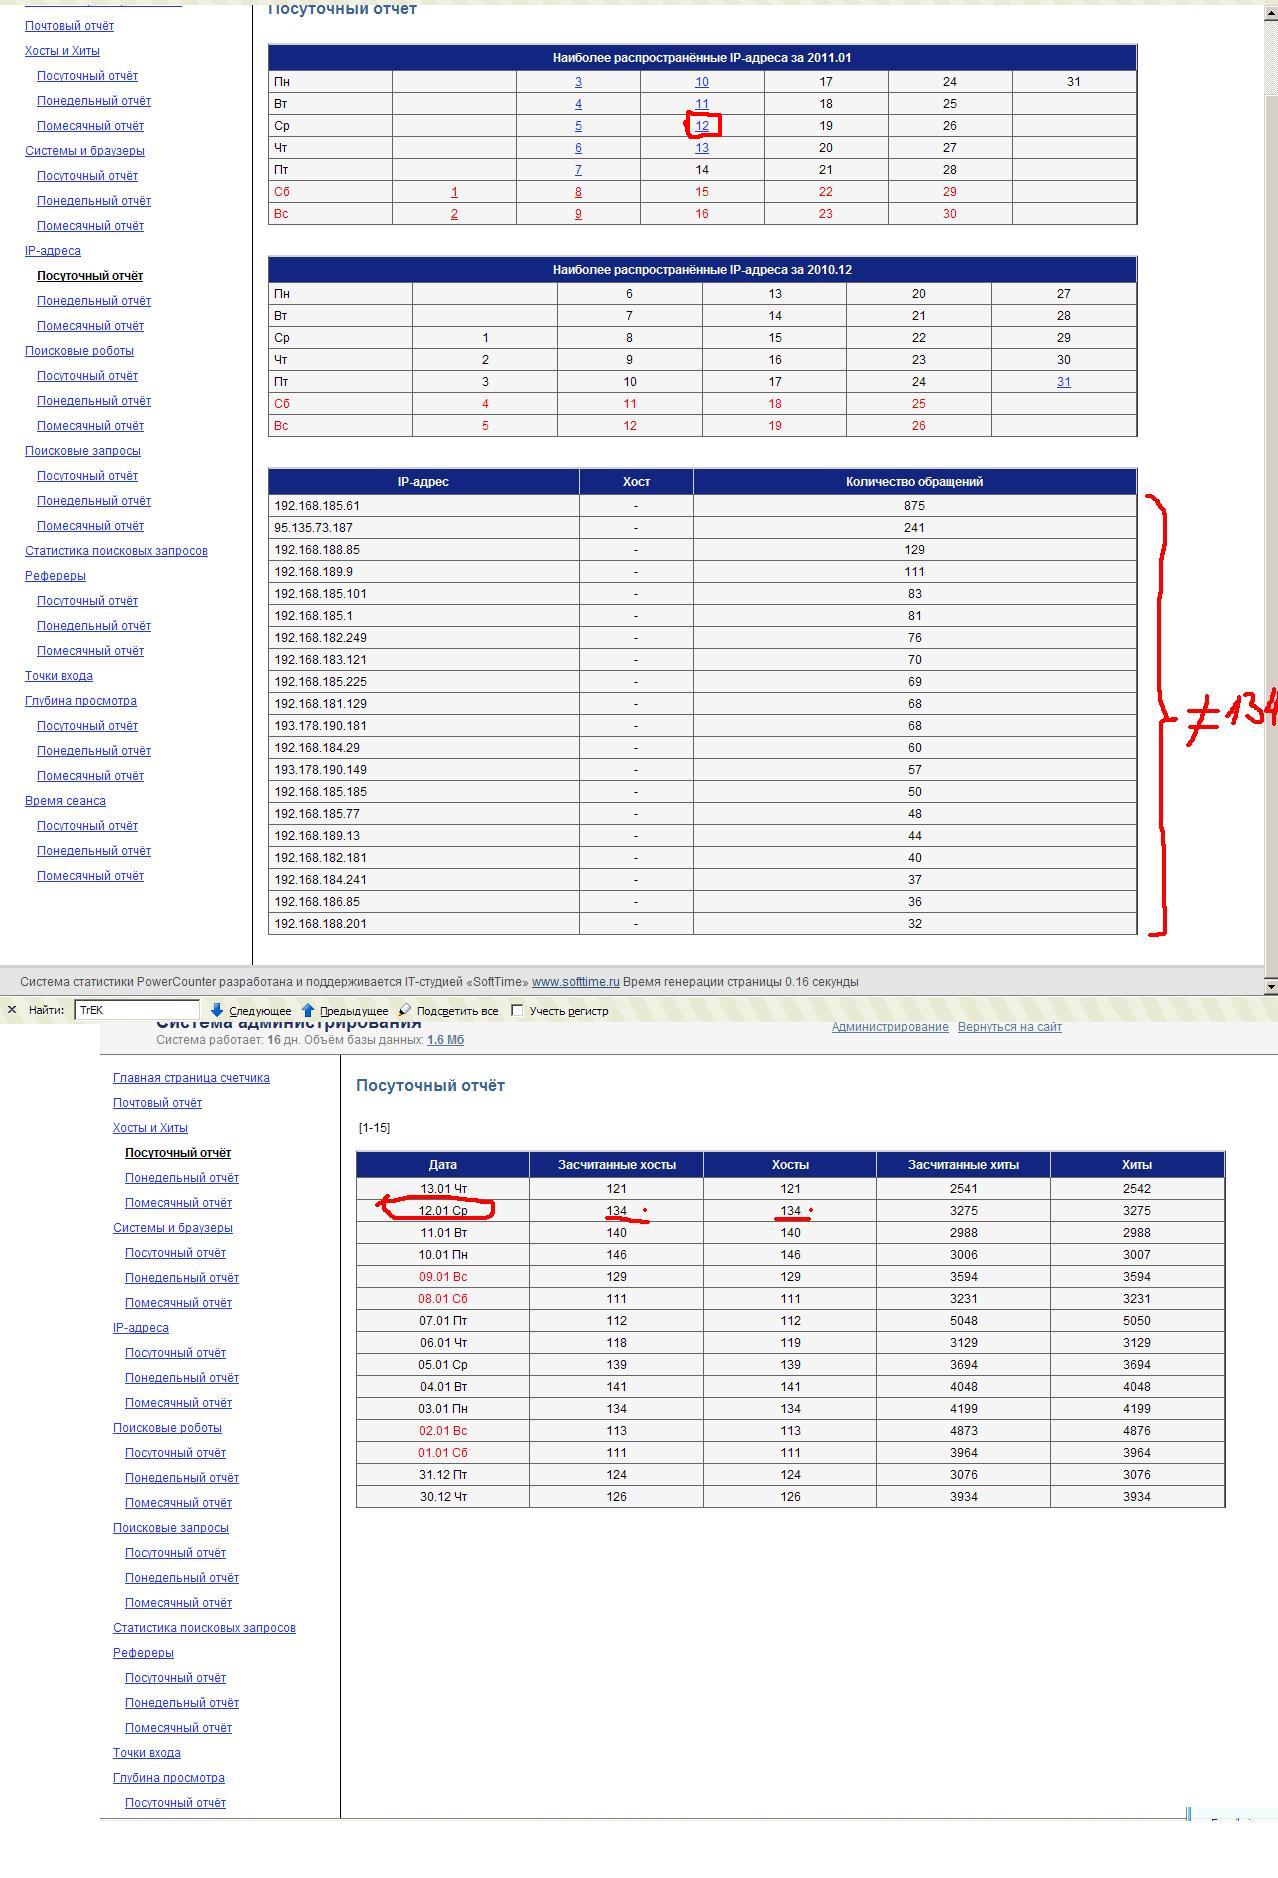Image resolution: width=1278 pixels, height=1878 pixels.
Task: Select day 3 in the 2011.01 calendar
Action: [578, 82]
